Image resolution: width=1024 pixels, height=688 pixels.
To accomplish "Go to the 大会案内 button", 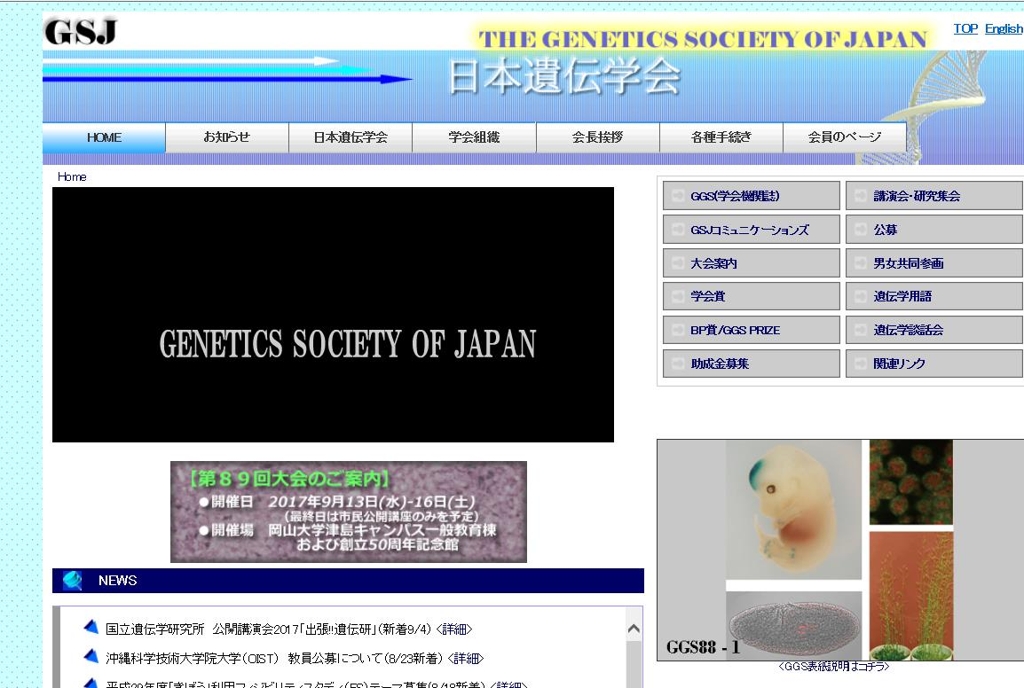I will [x=751, y=264].
